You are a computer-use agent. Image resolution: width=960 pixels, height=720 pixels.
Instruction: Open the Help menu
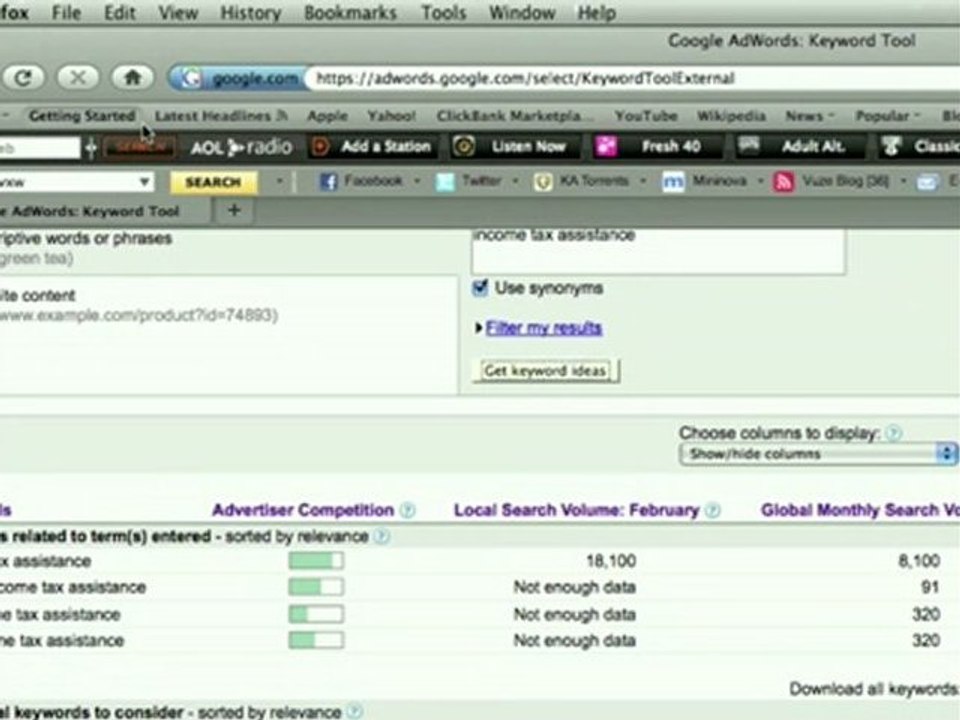tap(596, 12)
